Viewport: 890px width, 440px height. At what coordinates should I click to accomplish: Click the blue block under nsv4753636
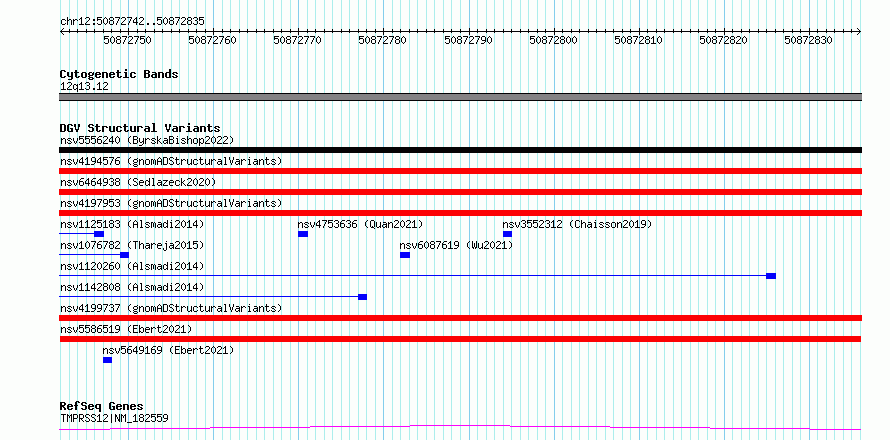coord(303,234)
